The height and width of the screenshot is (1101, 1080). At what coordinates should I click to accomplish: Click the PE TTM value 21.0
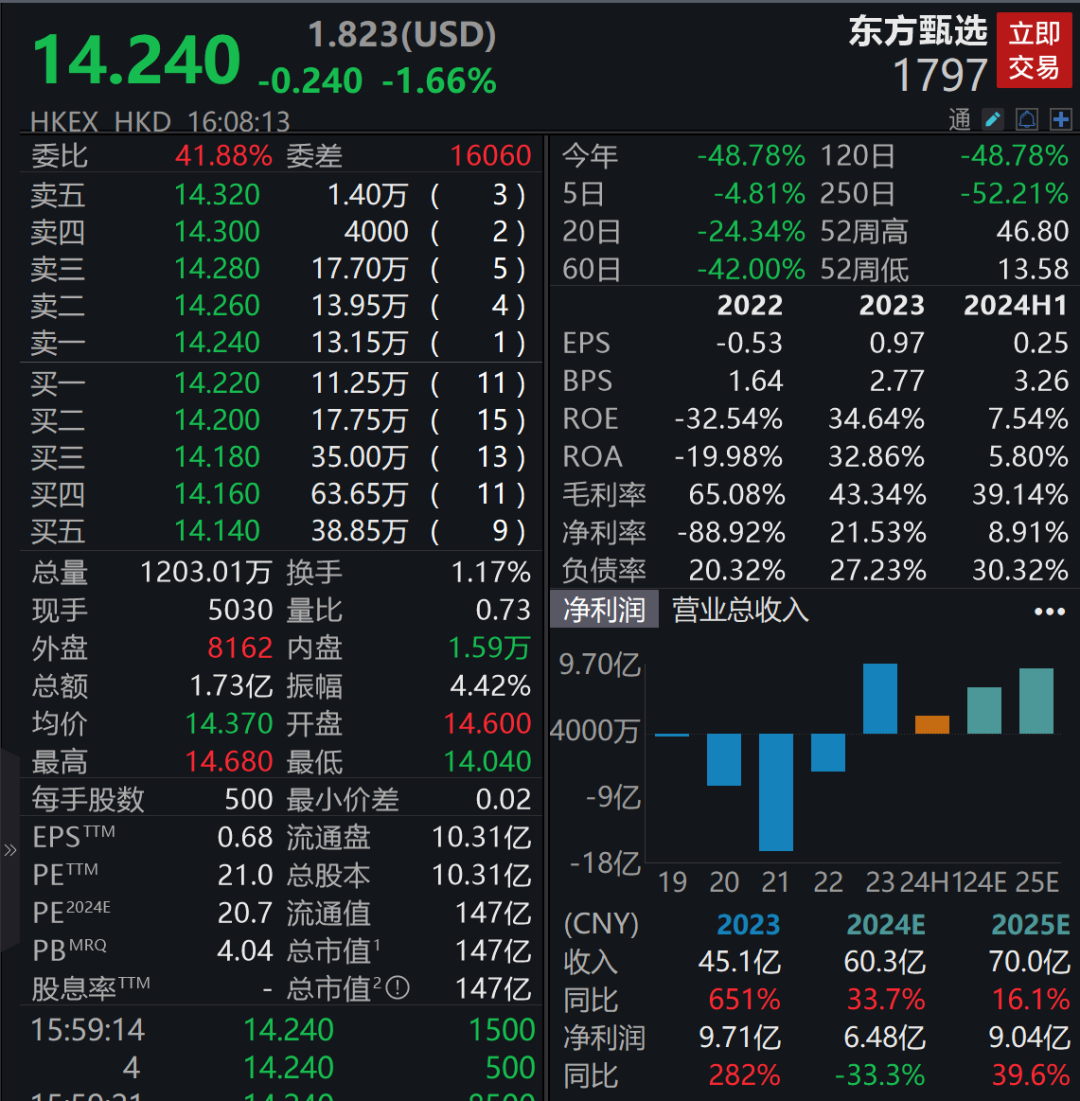pos(245,876)
